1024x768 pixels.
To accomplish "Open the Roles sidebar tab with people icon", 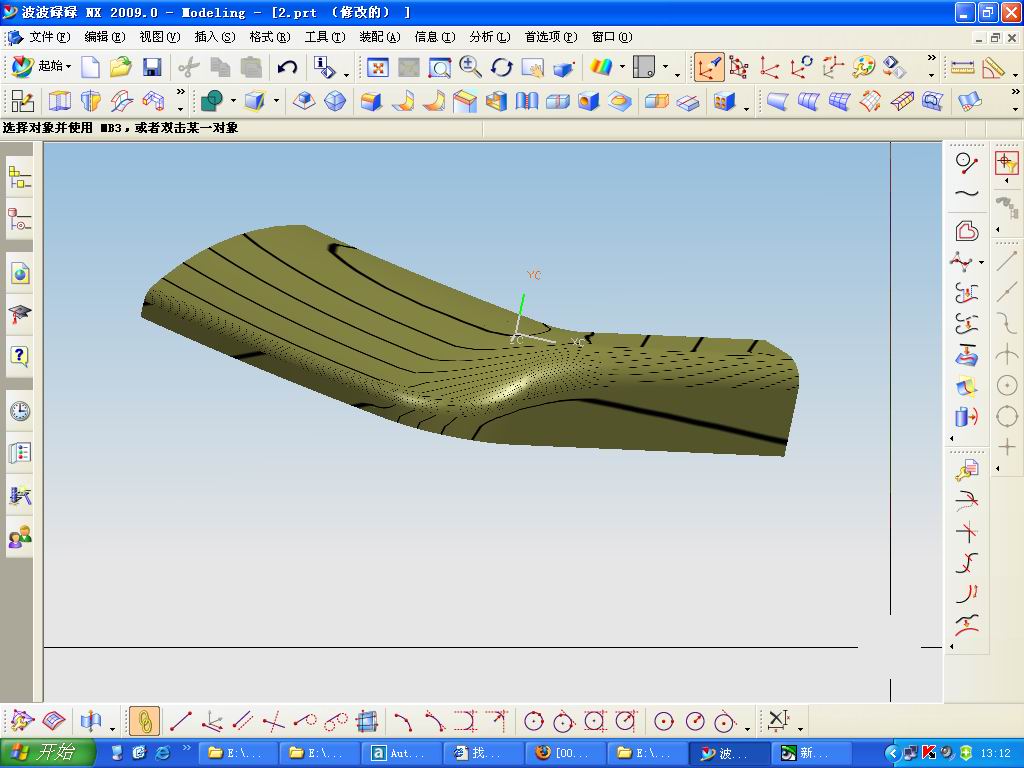I will (x=20, y=537).
